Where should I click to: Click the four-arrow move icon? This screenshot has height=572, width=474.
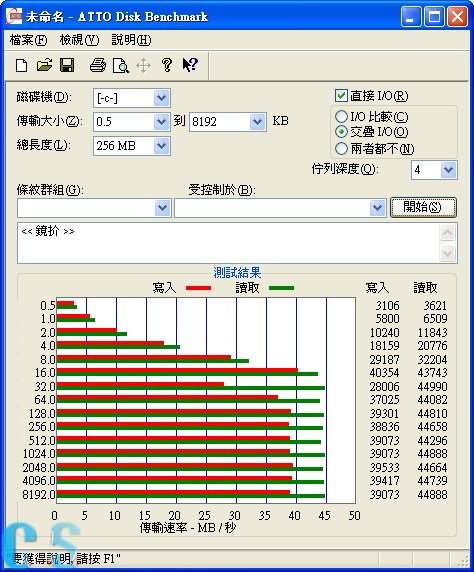143,66
